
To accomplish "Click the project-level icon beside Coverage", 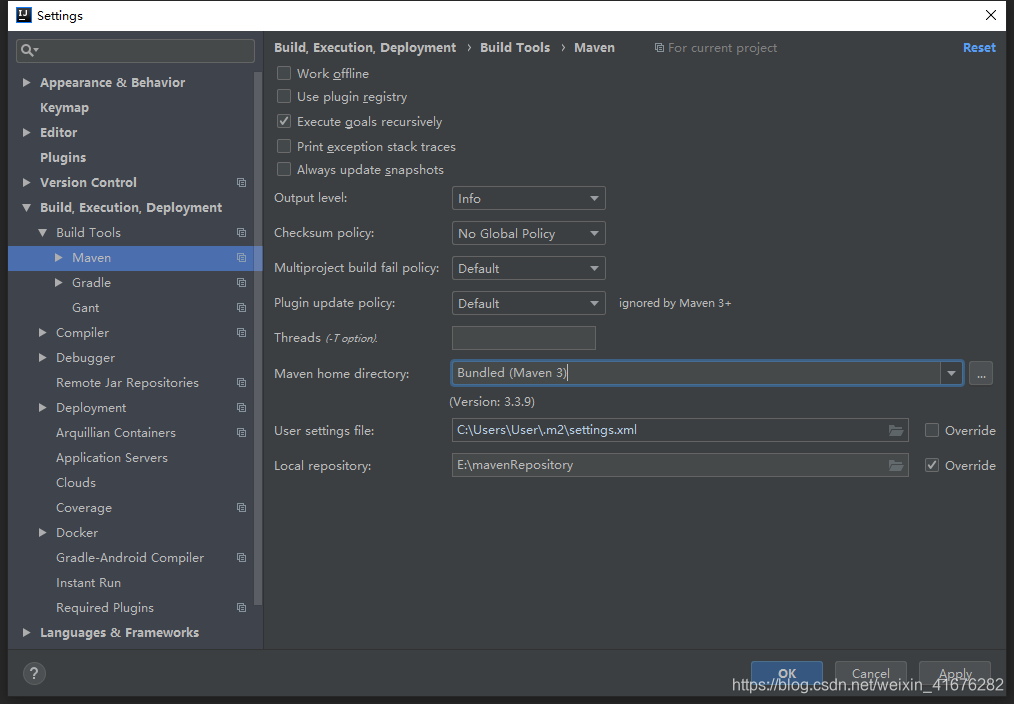I will point(241,508).
